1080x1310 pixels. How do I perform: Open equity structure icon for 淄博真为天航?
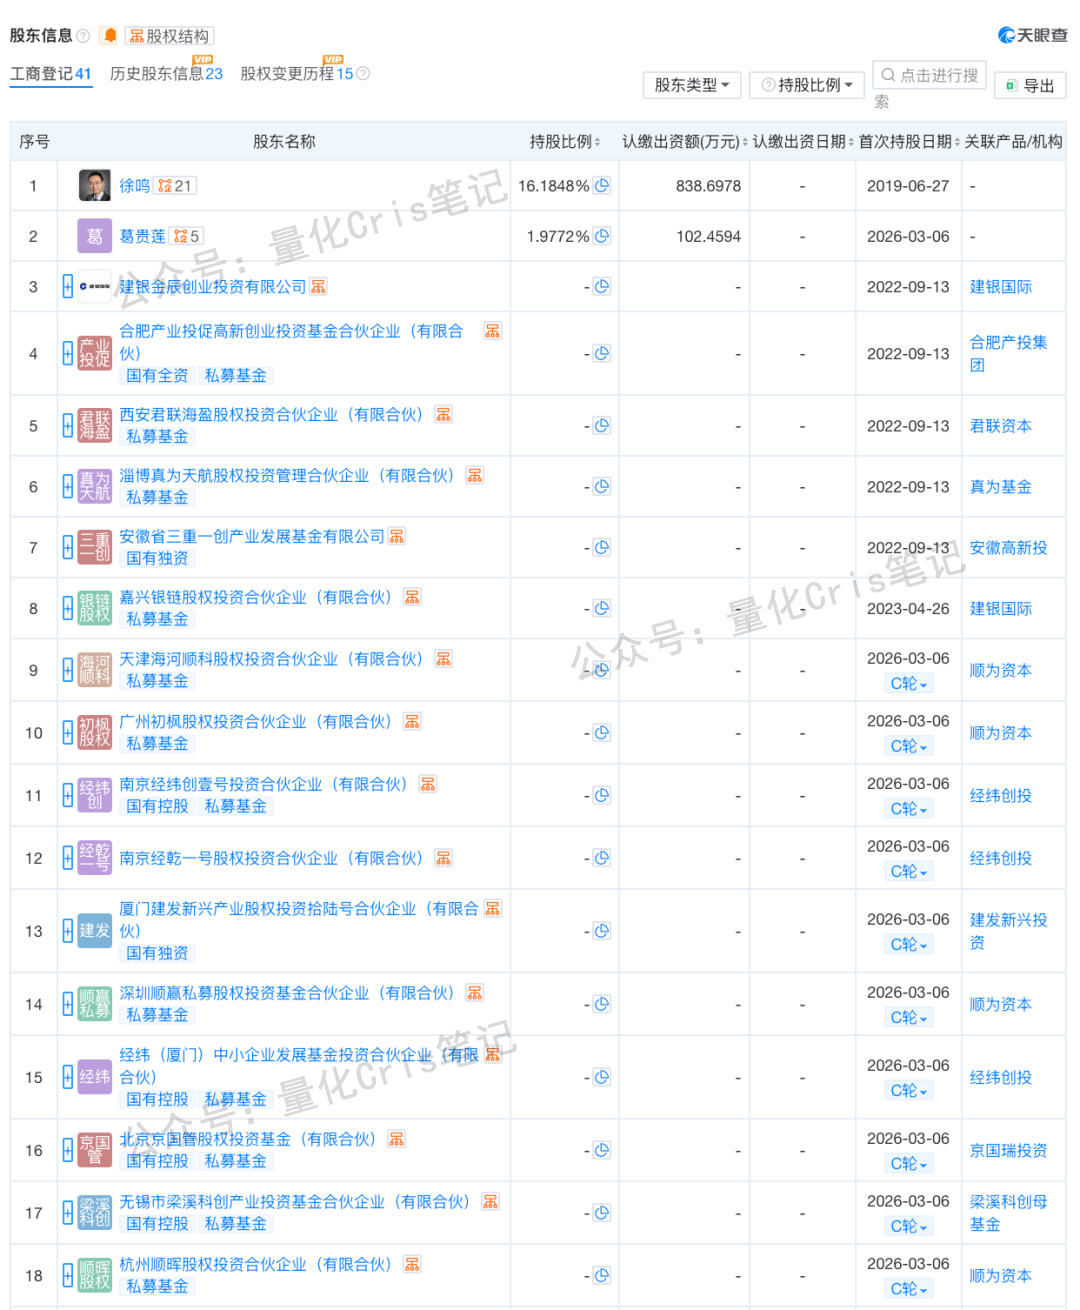coord(475,475)
